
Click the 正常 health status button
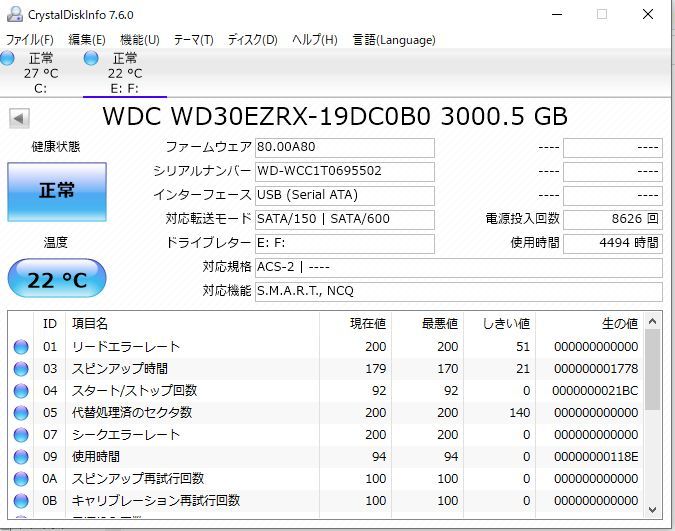pyautogui.click(x=57, y=192)
